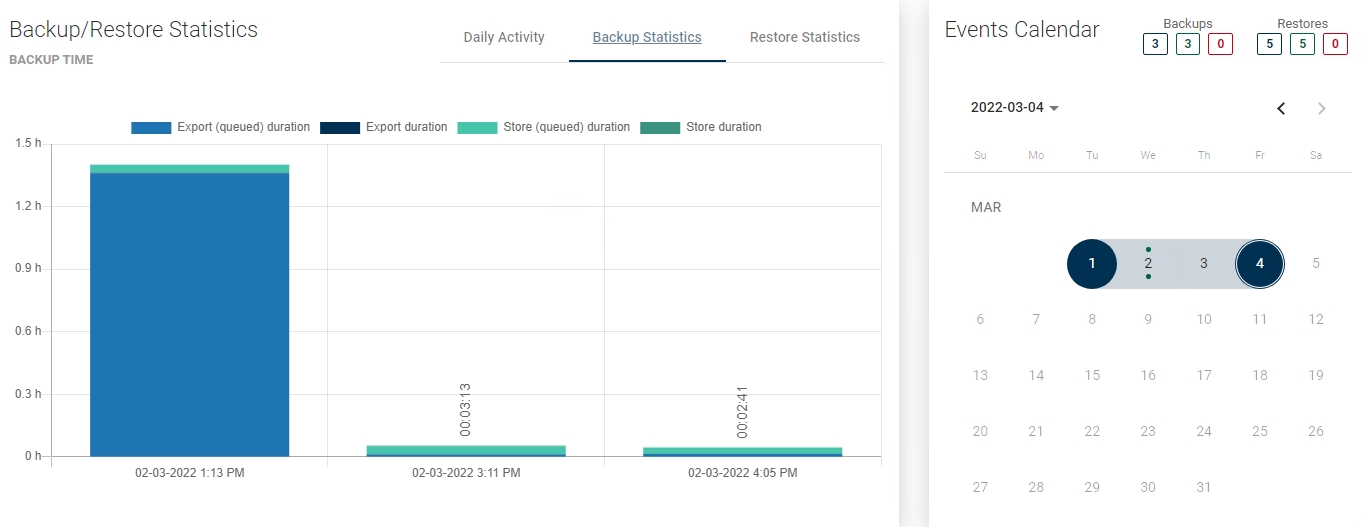Select March 1 on the calendar
Viewport: 1362px width, 527px height.
coord(1092,264)
